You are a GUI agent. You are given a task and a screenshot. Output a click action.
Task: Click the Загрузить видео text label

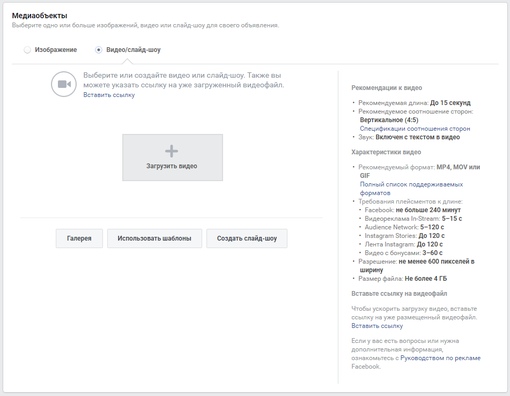coord(172,166)
